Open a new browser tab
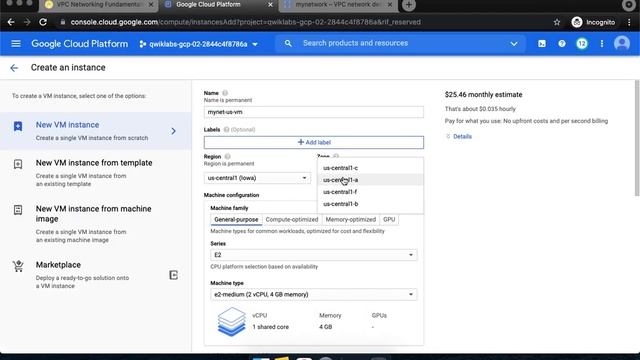 pos(409,5)
